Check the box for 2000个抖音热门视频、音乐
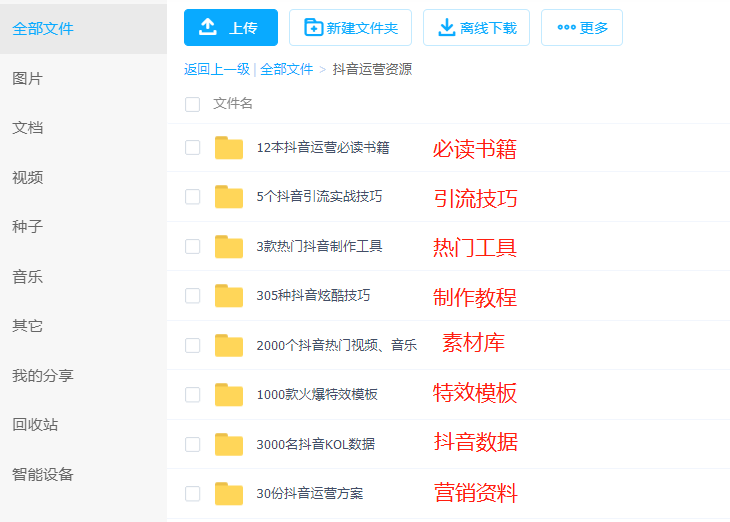Image resolution: width=730 pixels, height=522 pixels. [x=192, y=346]
